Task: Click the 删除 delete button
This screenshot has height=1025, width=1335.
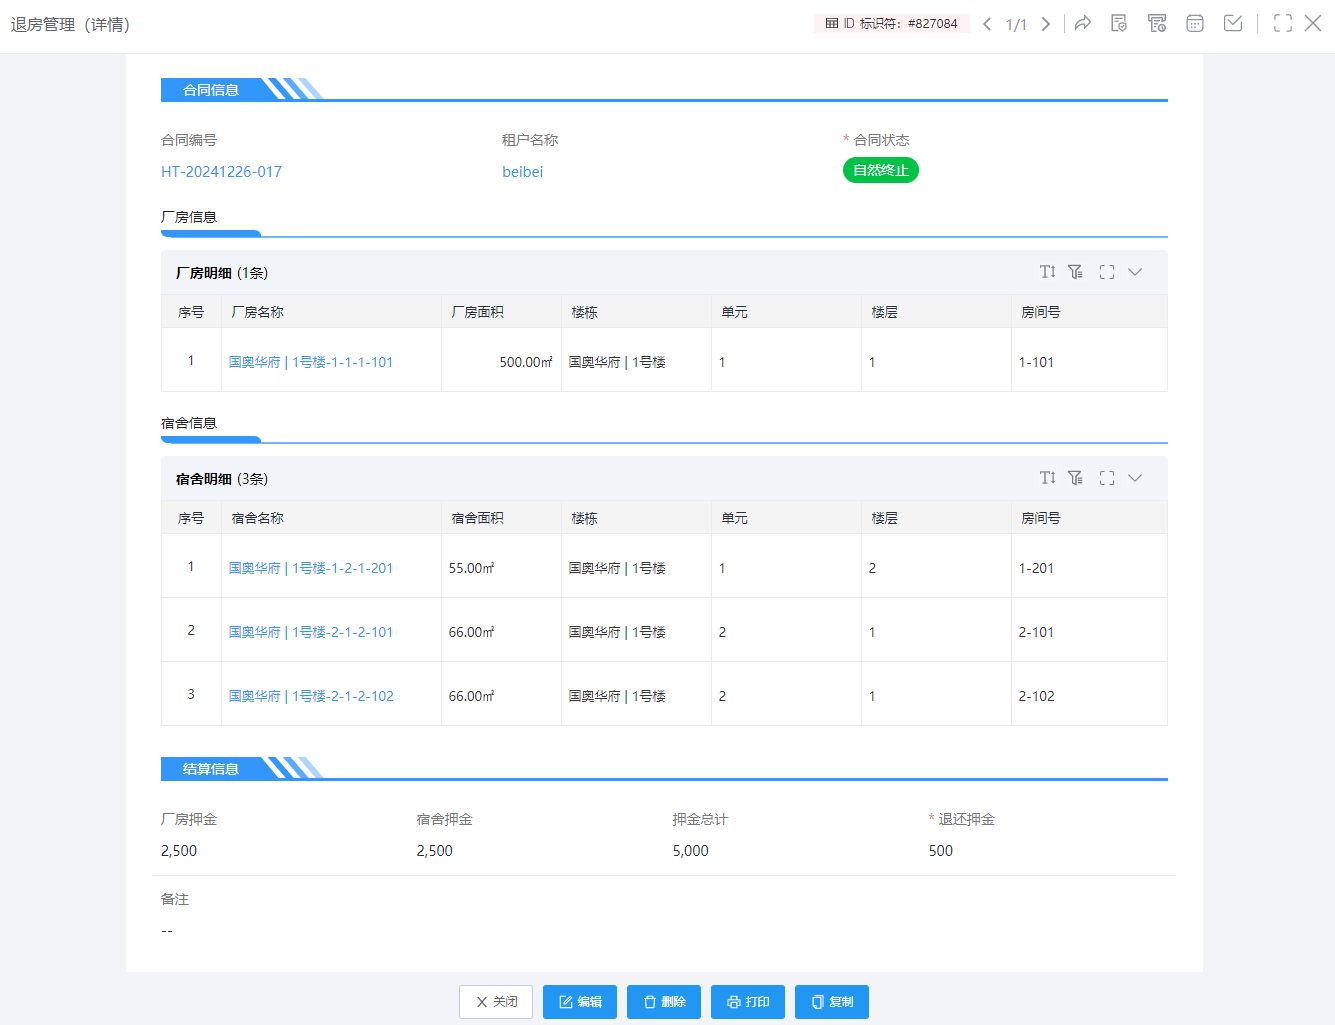Action: tap(664, 1002)
